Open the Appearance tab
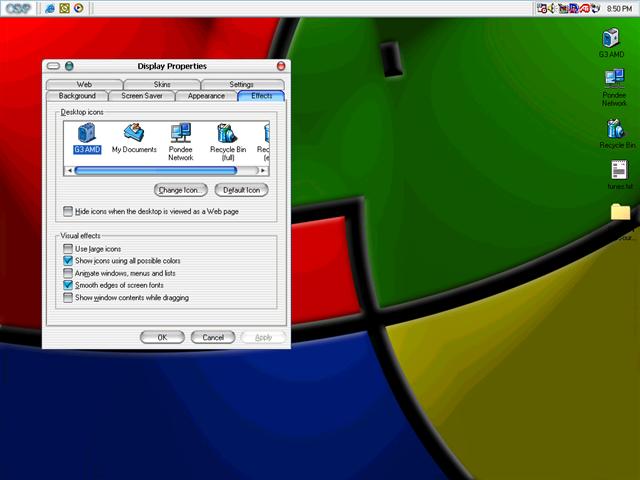Viewport: 640px width, 480px height. coord(206,96)
